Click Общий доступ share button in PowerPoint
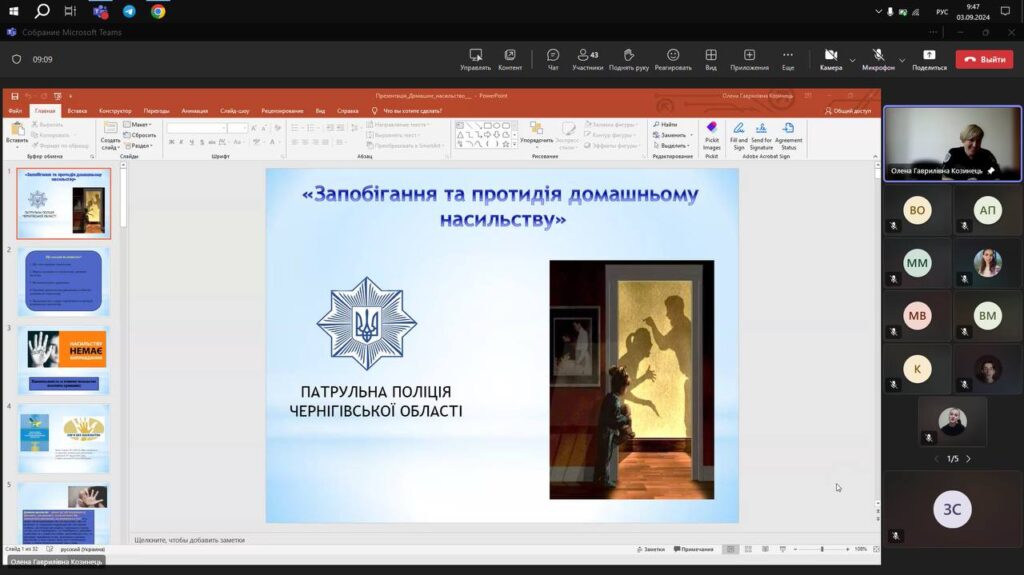This screenshot has height=575, width=1024. (848, 111)
